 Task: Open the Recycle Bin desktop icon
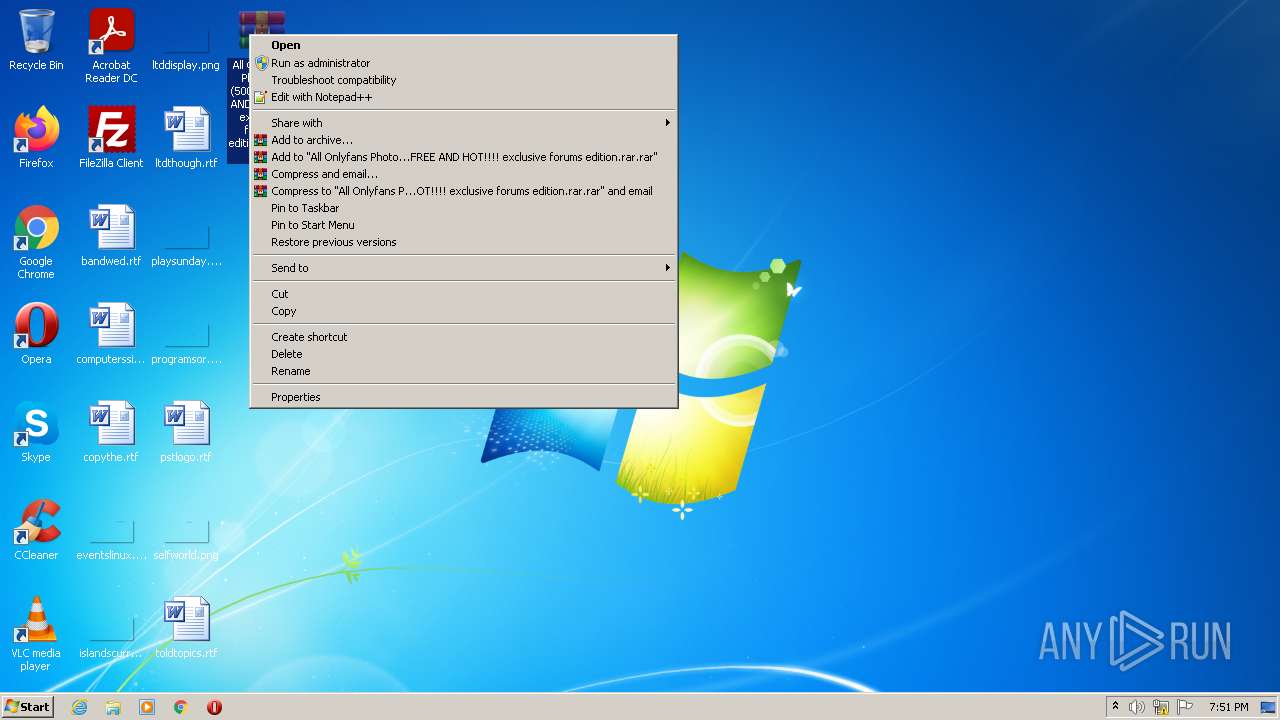[36, 40]
